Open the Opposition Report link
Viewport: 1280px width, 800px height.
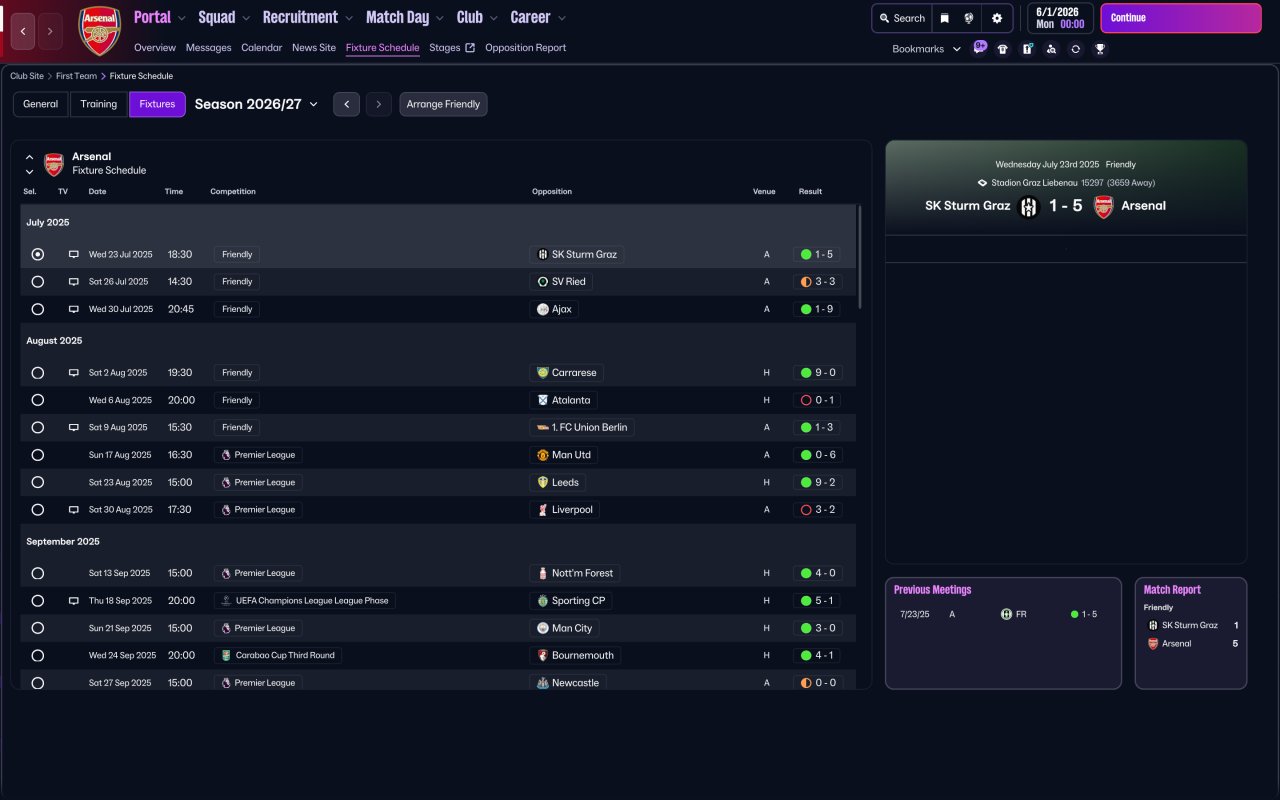(525, 48)
